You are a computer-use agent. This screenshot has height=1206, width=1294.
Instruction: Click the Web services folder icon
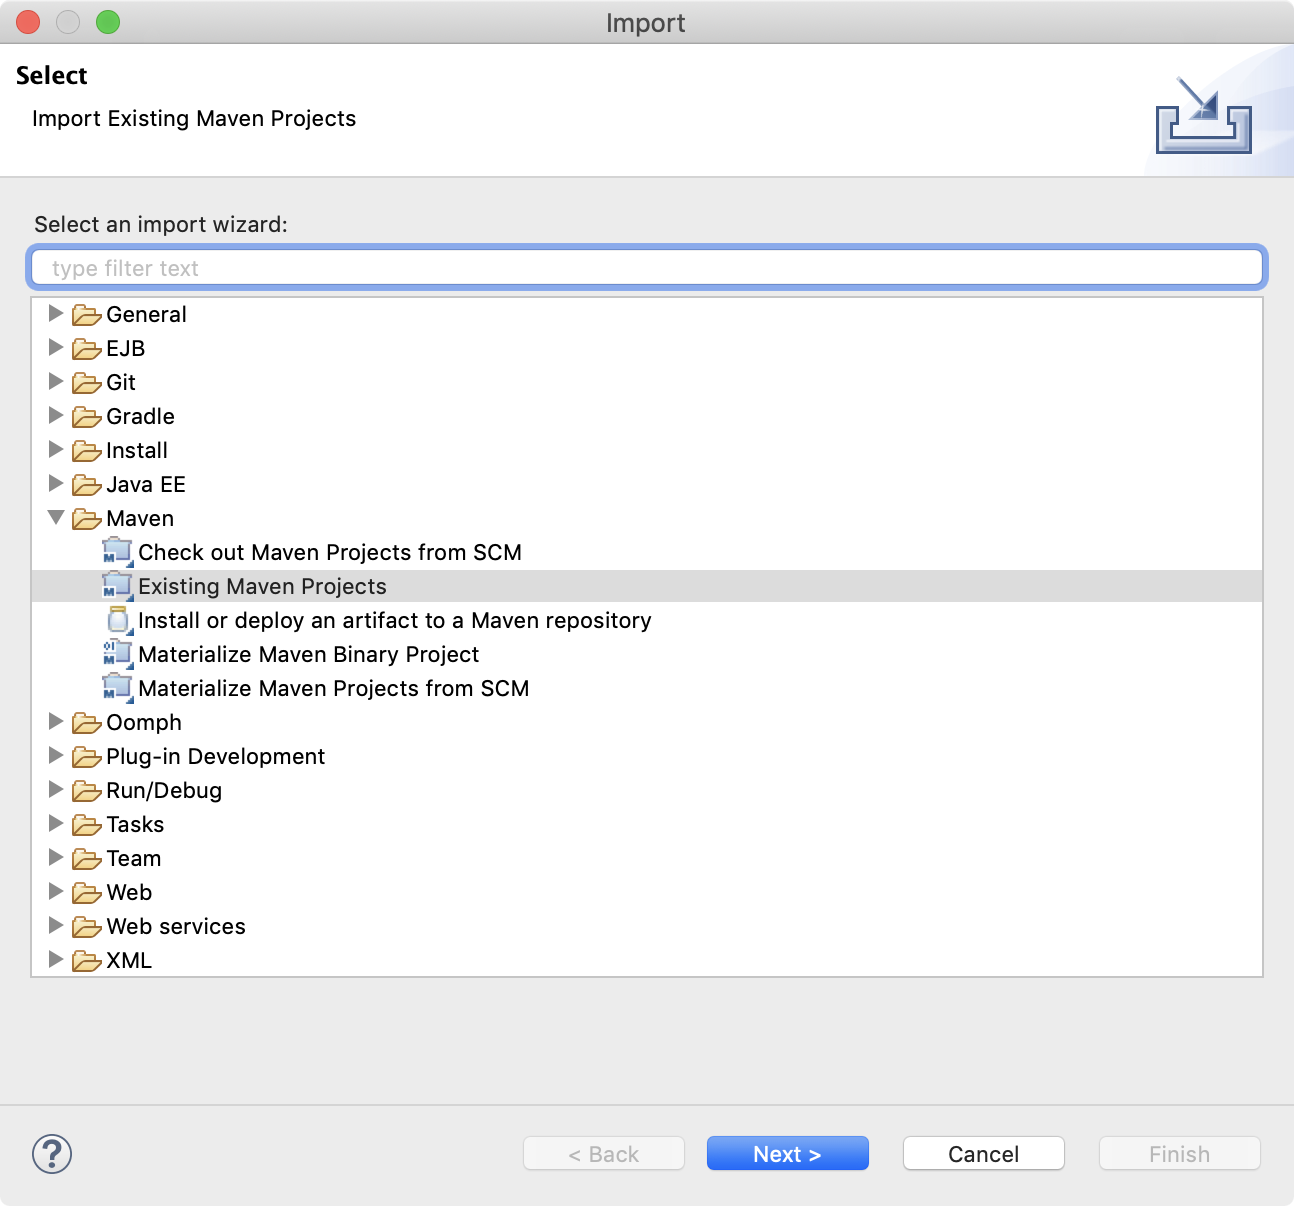click(x=87, y=927)
